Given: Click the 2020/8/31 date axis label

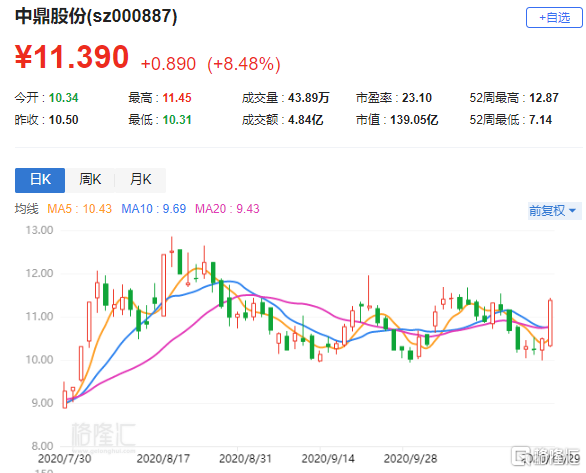Looking at the screenshot, I should [x=245, y=459].
